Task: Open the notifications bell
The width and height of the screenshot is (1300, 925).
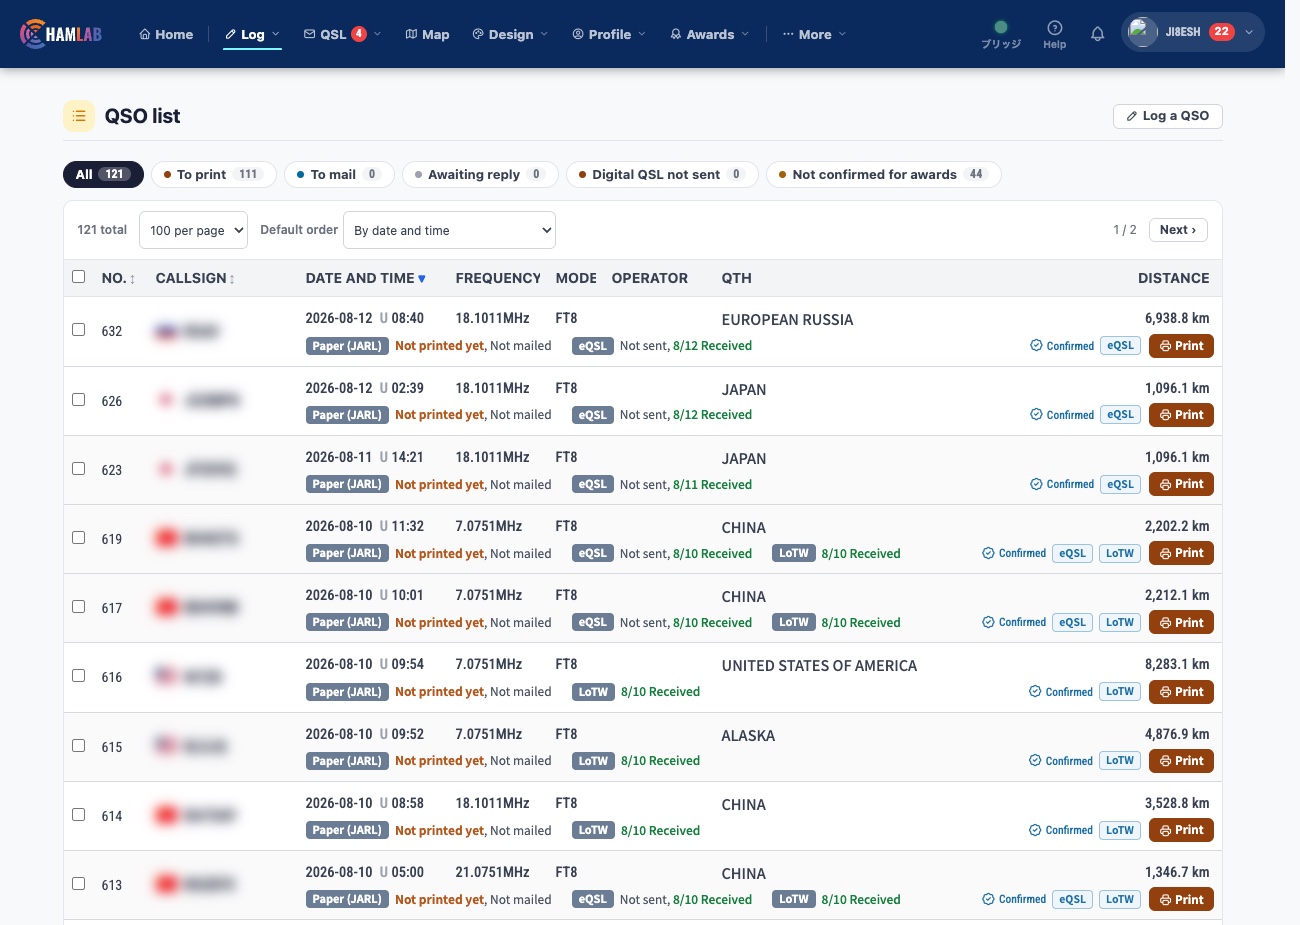Action: coord(1097,34)
